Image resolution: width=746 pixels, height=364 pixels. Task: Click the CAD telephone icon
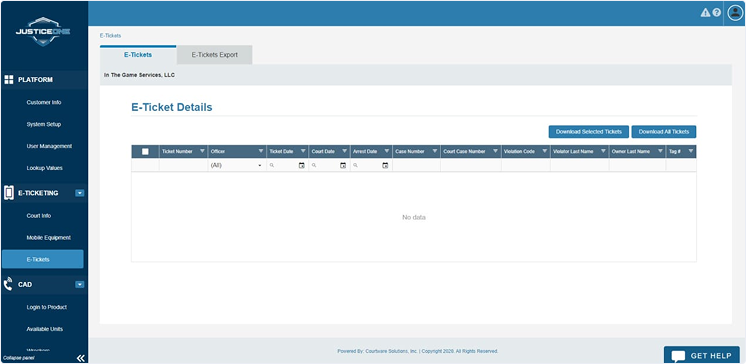click(8, 284)
